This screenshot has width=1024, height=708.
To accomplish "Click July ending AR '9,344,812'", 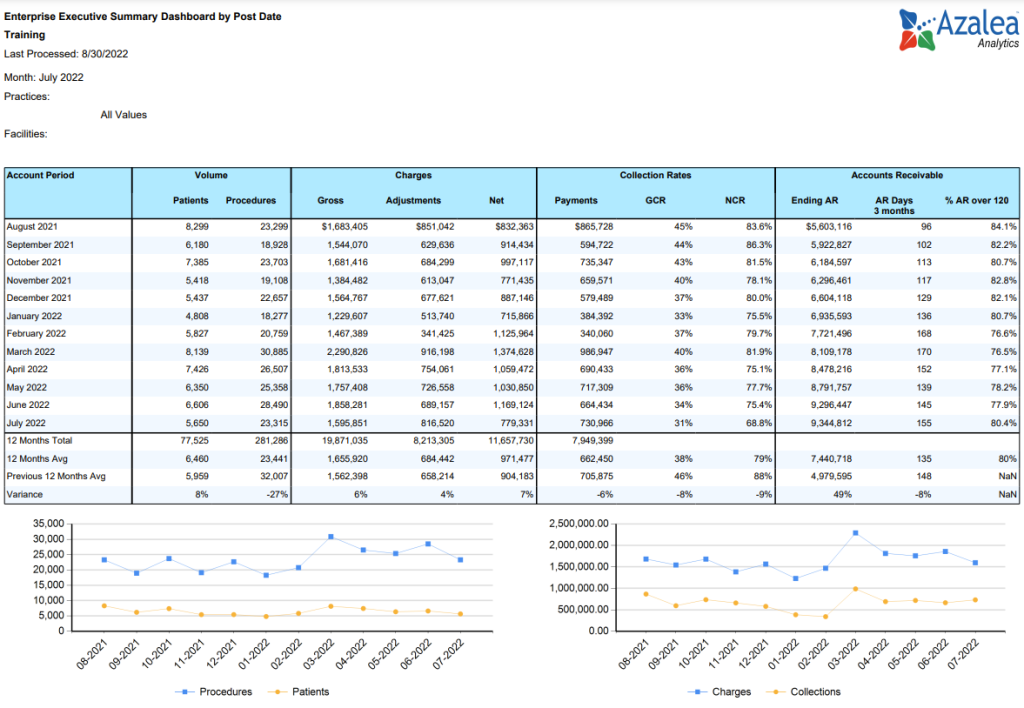I will (831, 423).
